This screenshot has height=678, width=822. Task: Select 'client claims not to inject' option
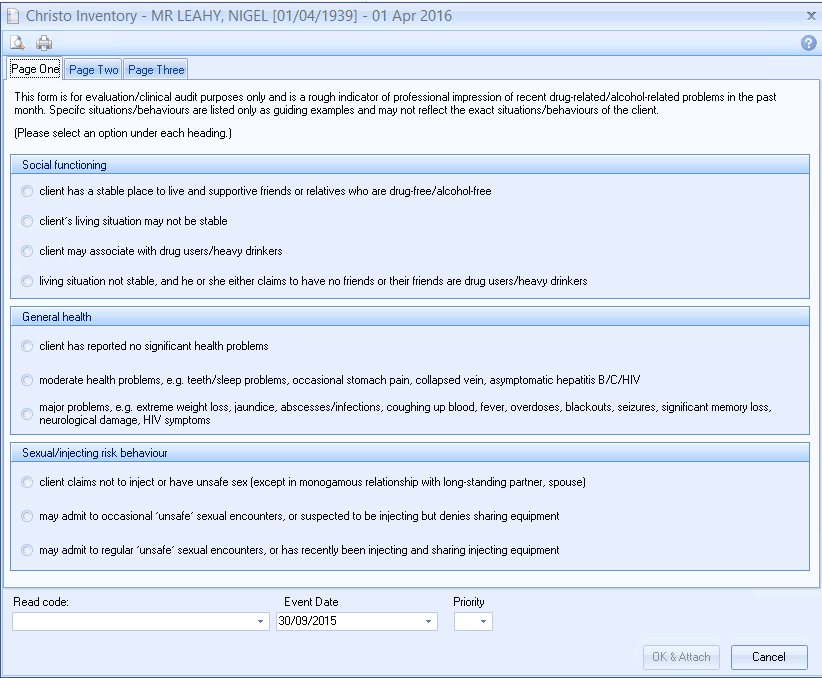pyautogui.click(x=27, y=482)
